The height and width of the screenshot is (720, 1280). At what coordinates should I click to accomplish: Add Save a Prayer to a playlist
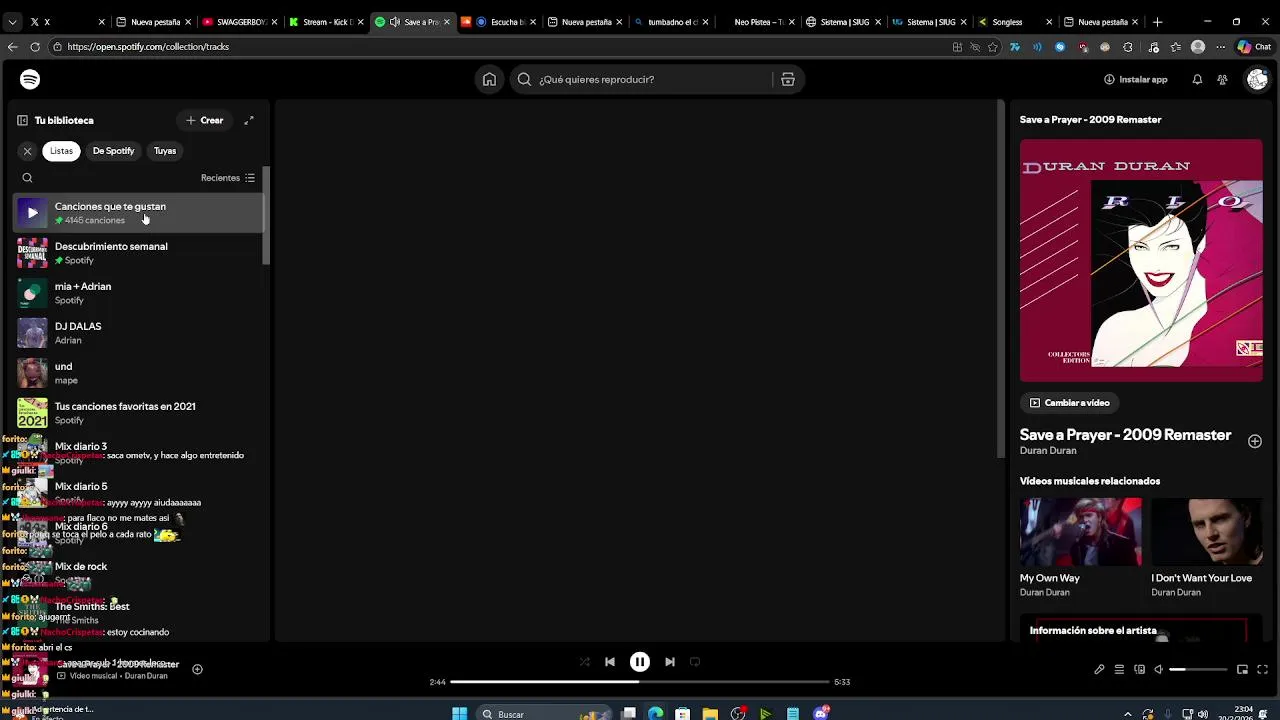[1255, 441]
